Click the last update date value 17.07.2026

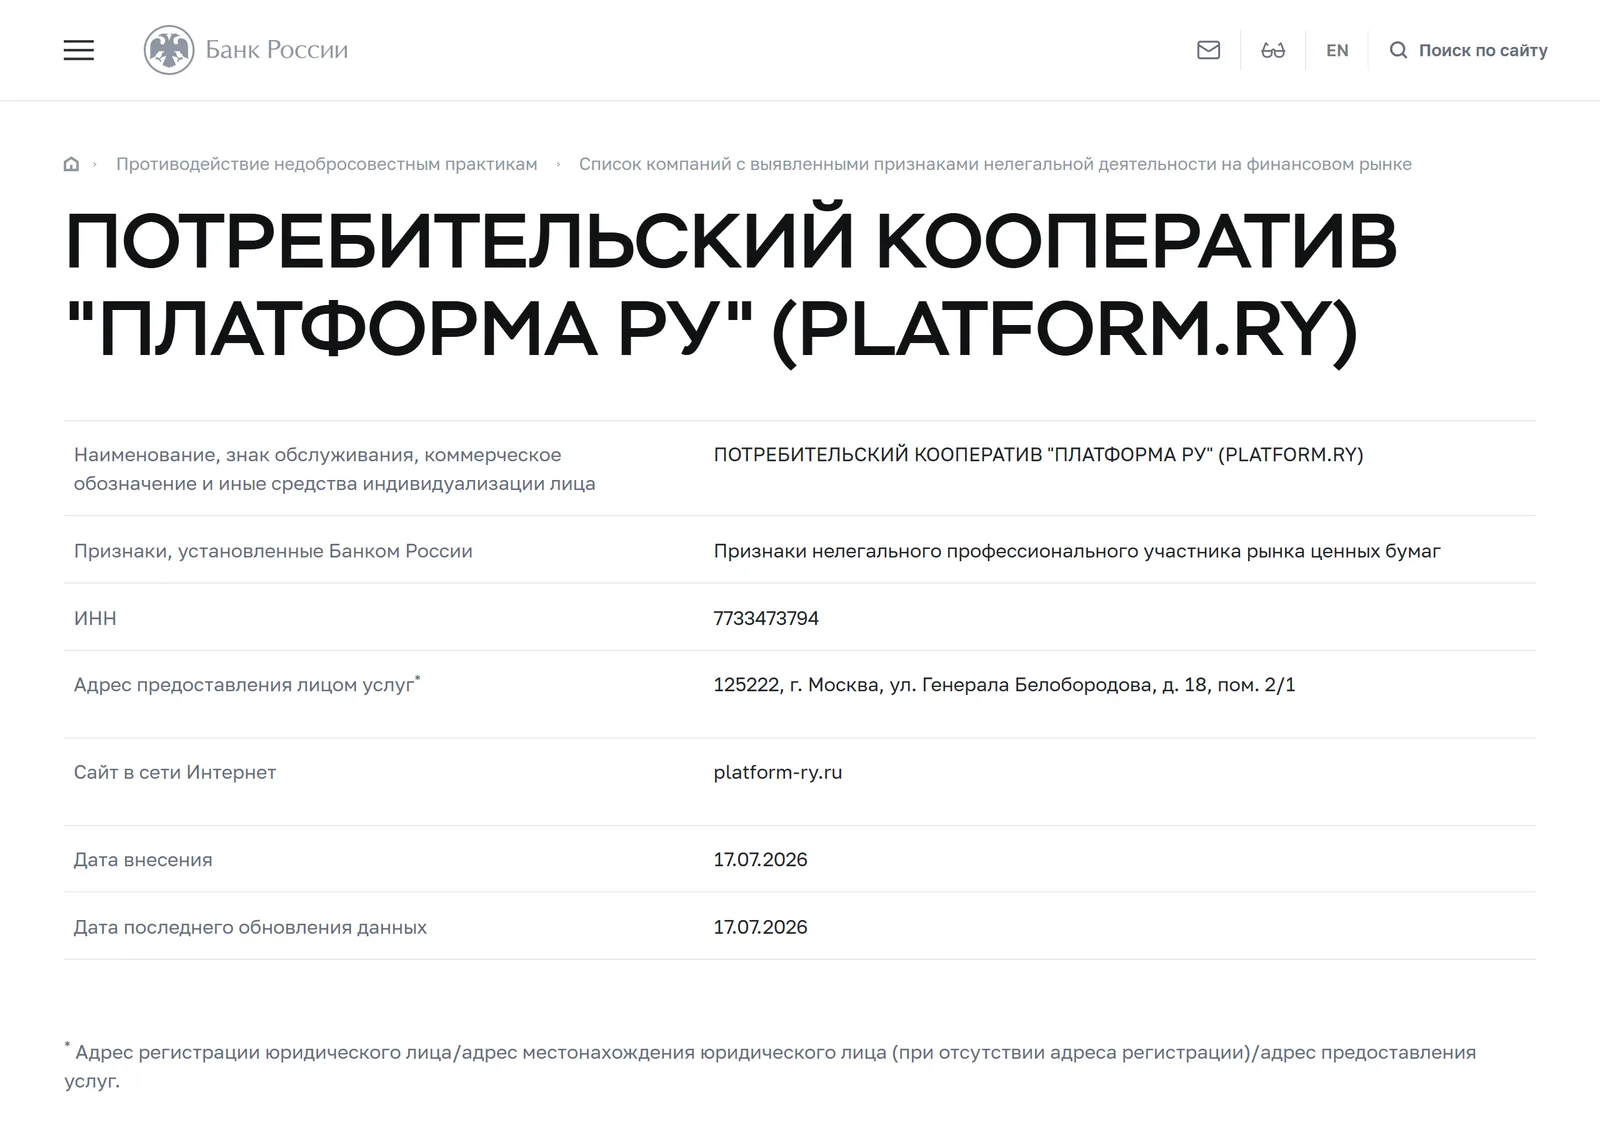(x=760, y=927)
